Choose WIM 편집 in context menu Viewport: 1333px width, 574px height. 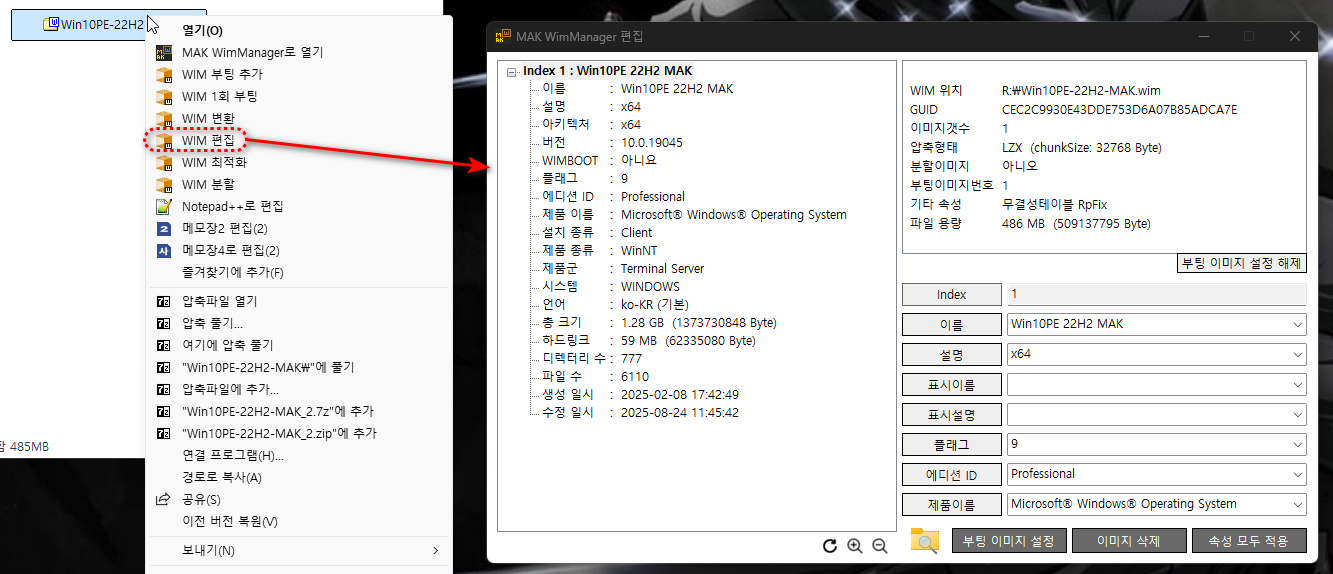click(x=207, y=140)
